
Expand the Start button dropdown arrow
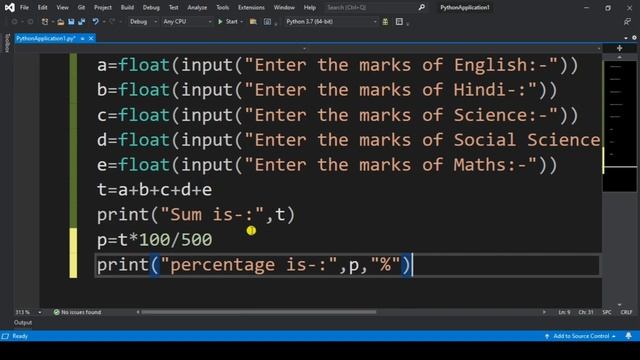click(x=242, y=22)
